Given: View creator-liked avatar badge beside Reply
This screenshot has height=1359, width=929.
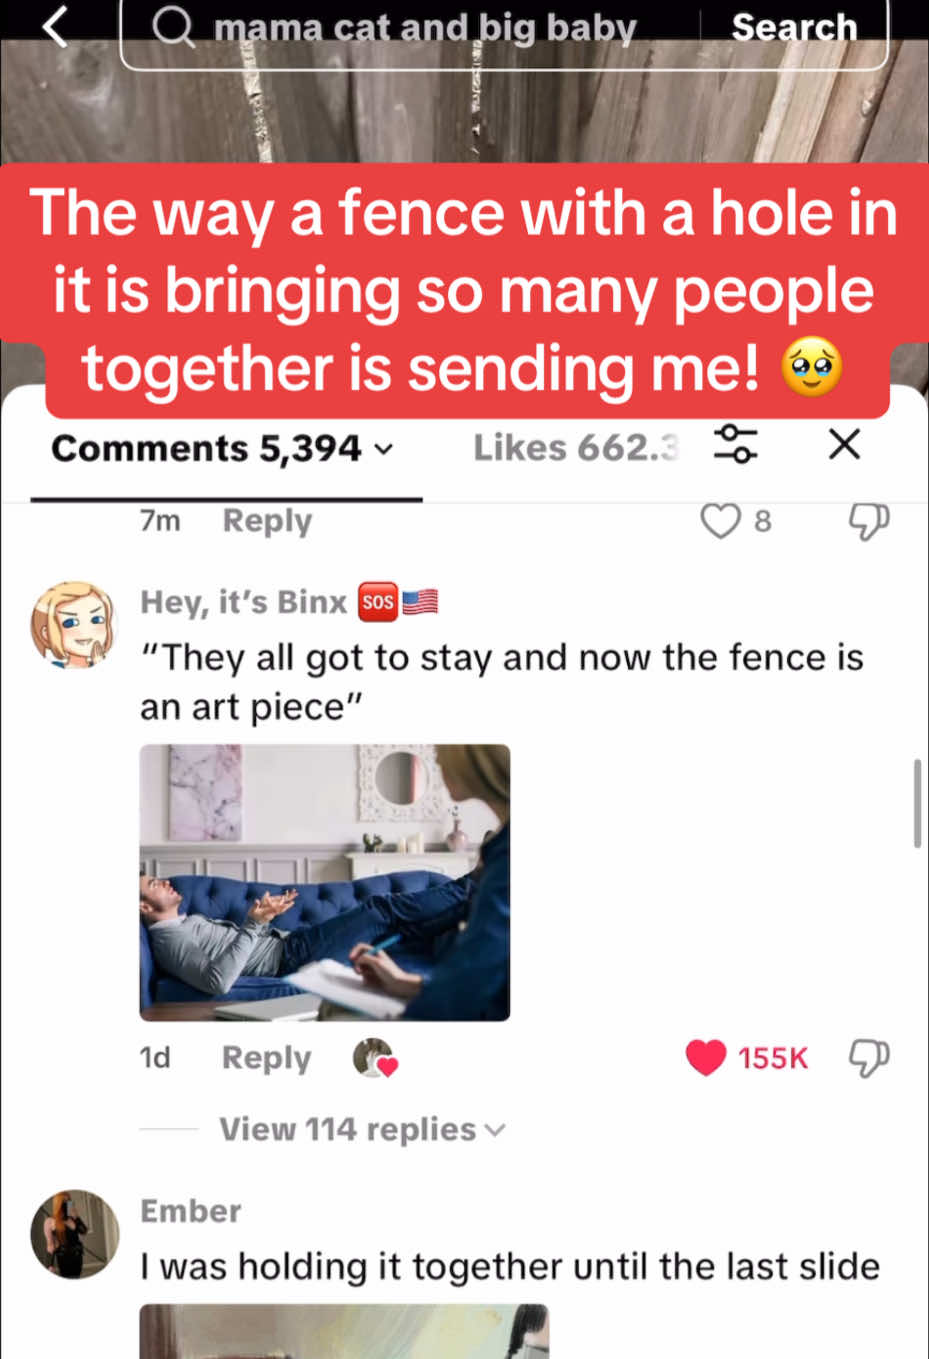Looking at the screenshot, I should 375,1058.
